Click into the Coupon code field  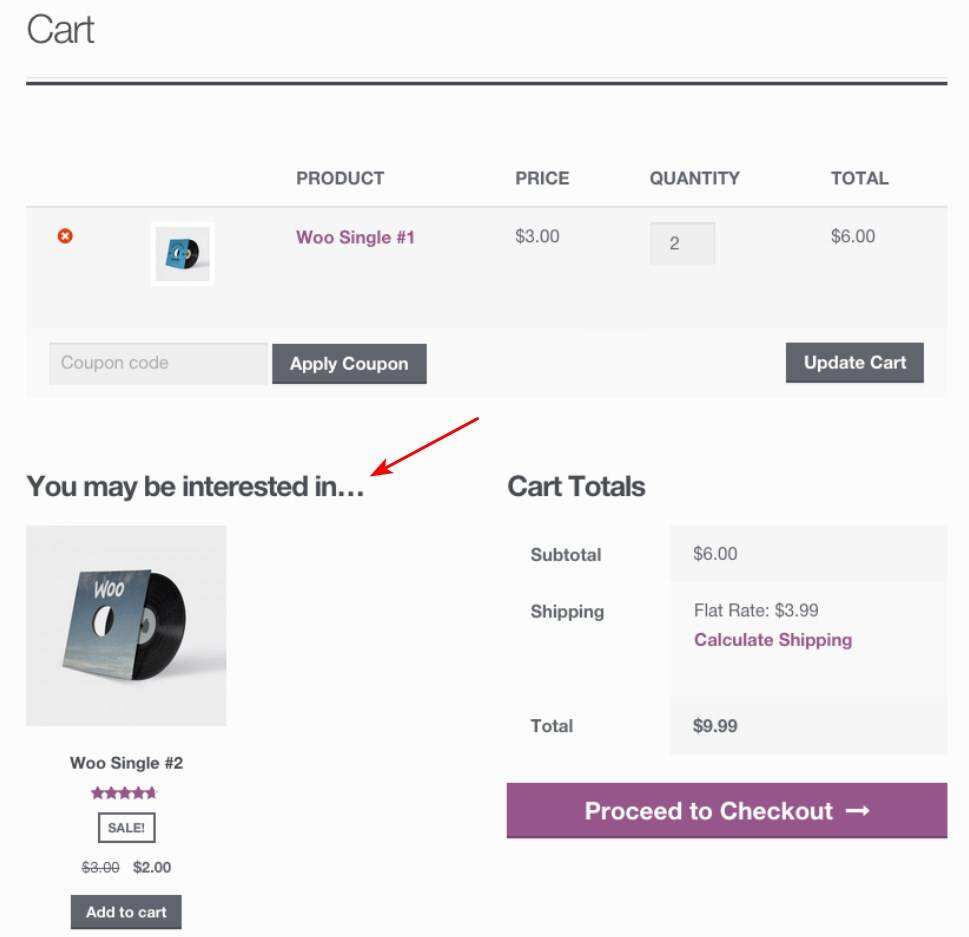pyautogui.click(x=158, y=363)
